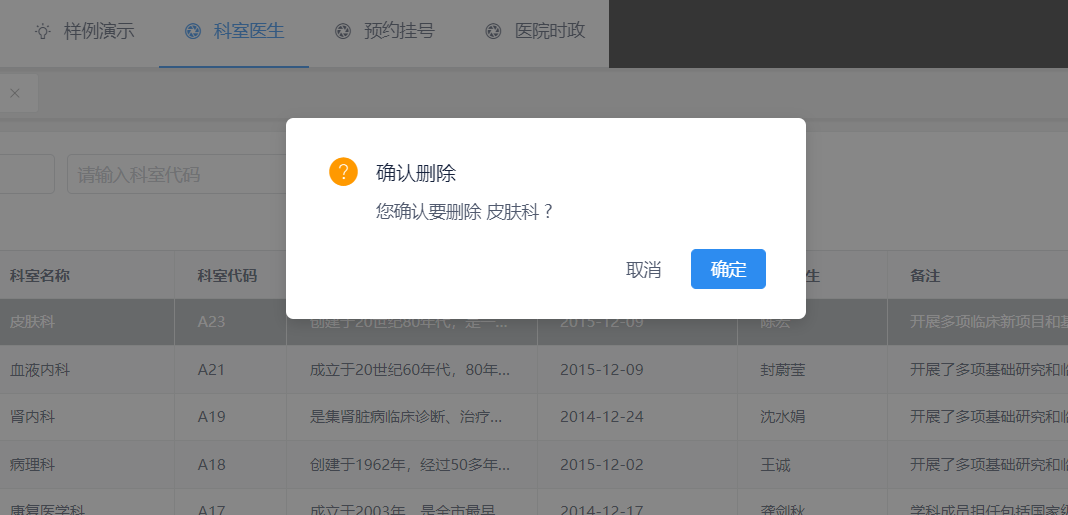Click doctor name 王诚
The width and height of the screenshot is (1068, 515).
pos(775,465)
